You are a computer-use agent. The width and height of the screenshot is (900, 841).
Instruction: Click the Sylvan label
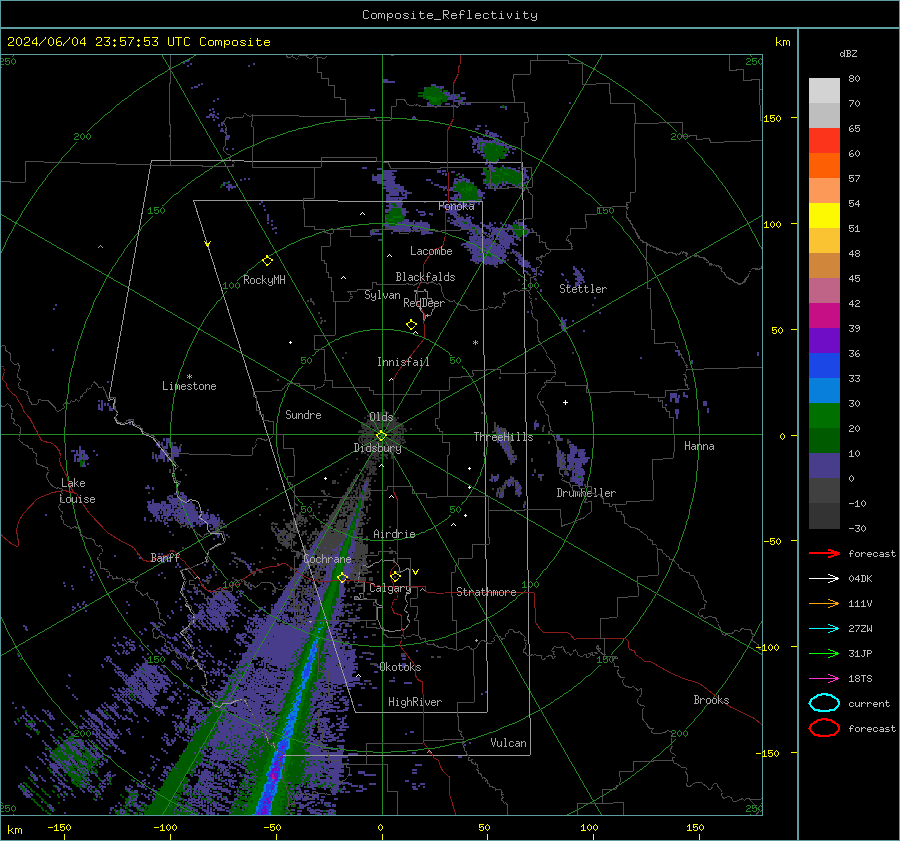click(x=382, y=295)
